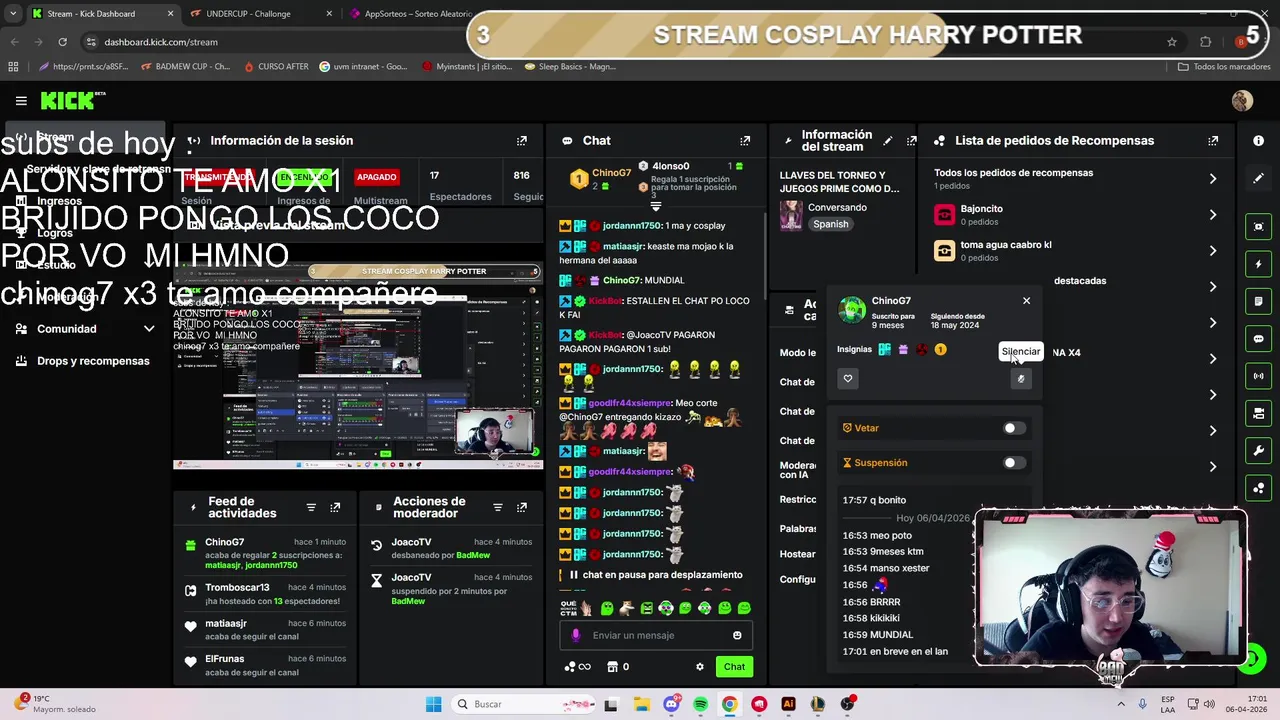1280x720 pixels.
Task: Click the purple microphone icon in chat input
Action: pyautogui.click(x=575, y=635)
